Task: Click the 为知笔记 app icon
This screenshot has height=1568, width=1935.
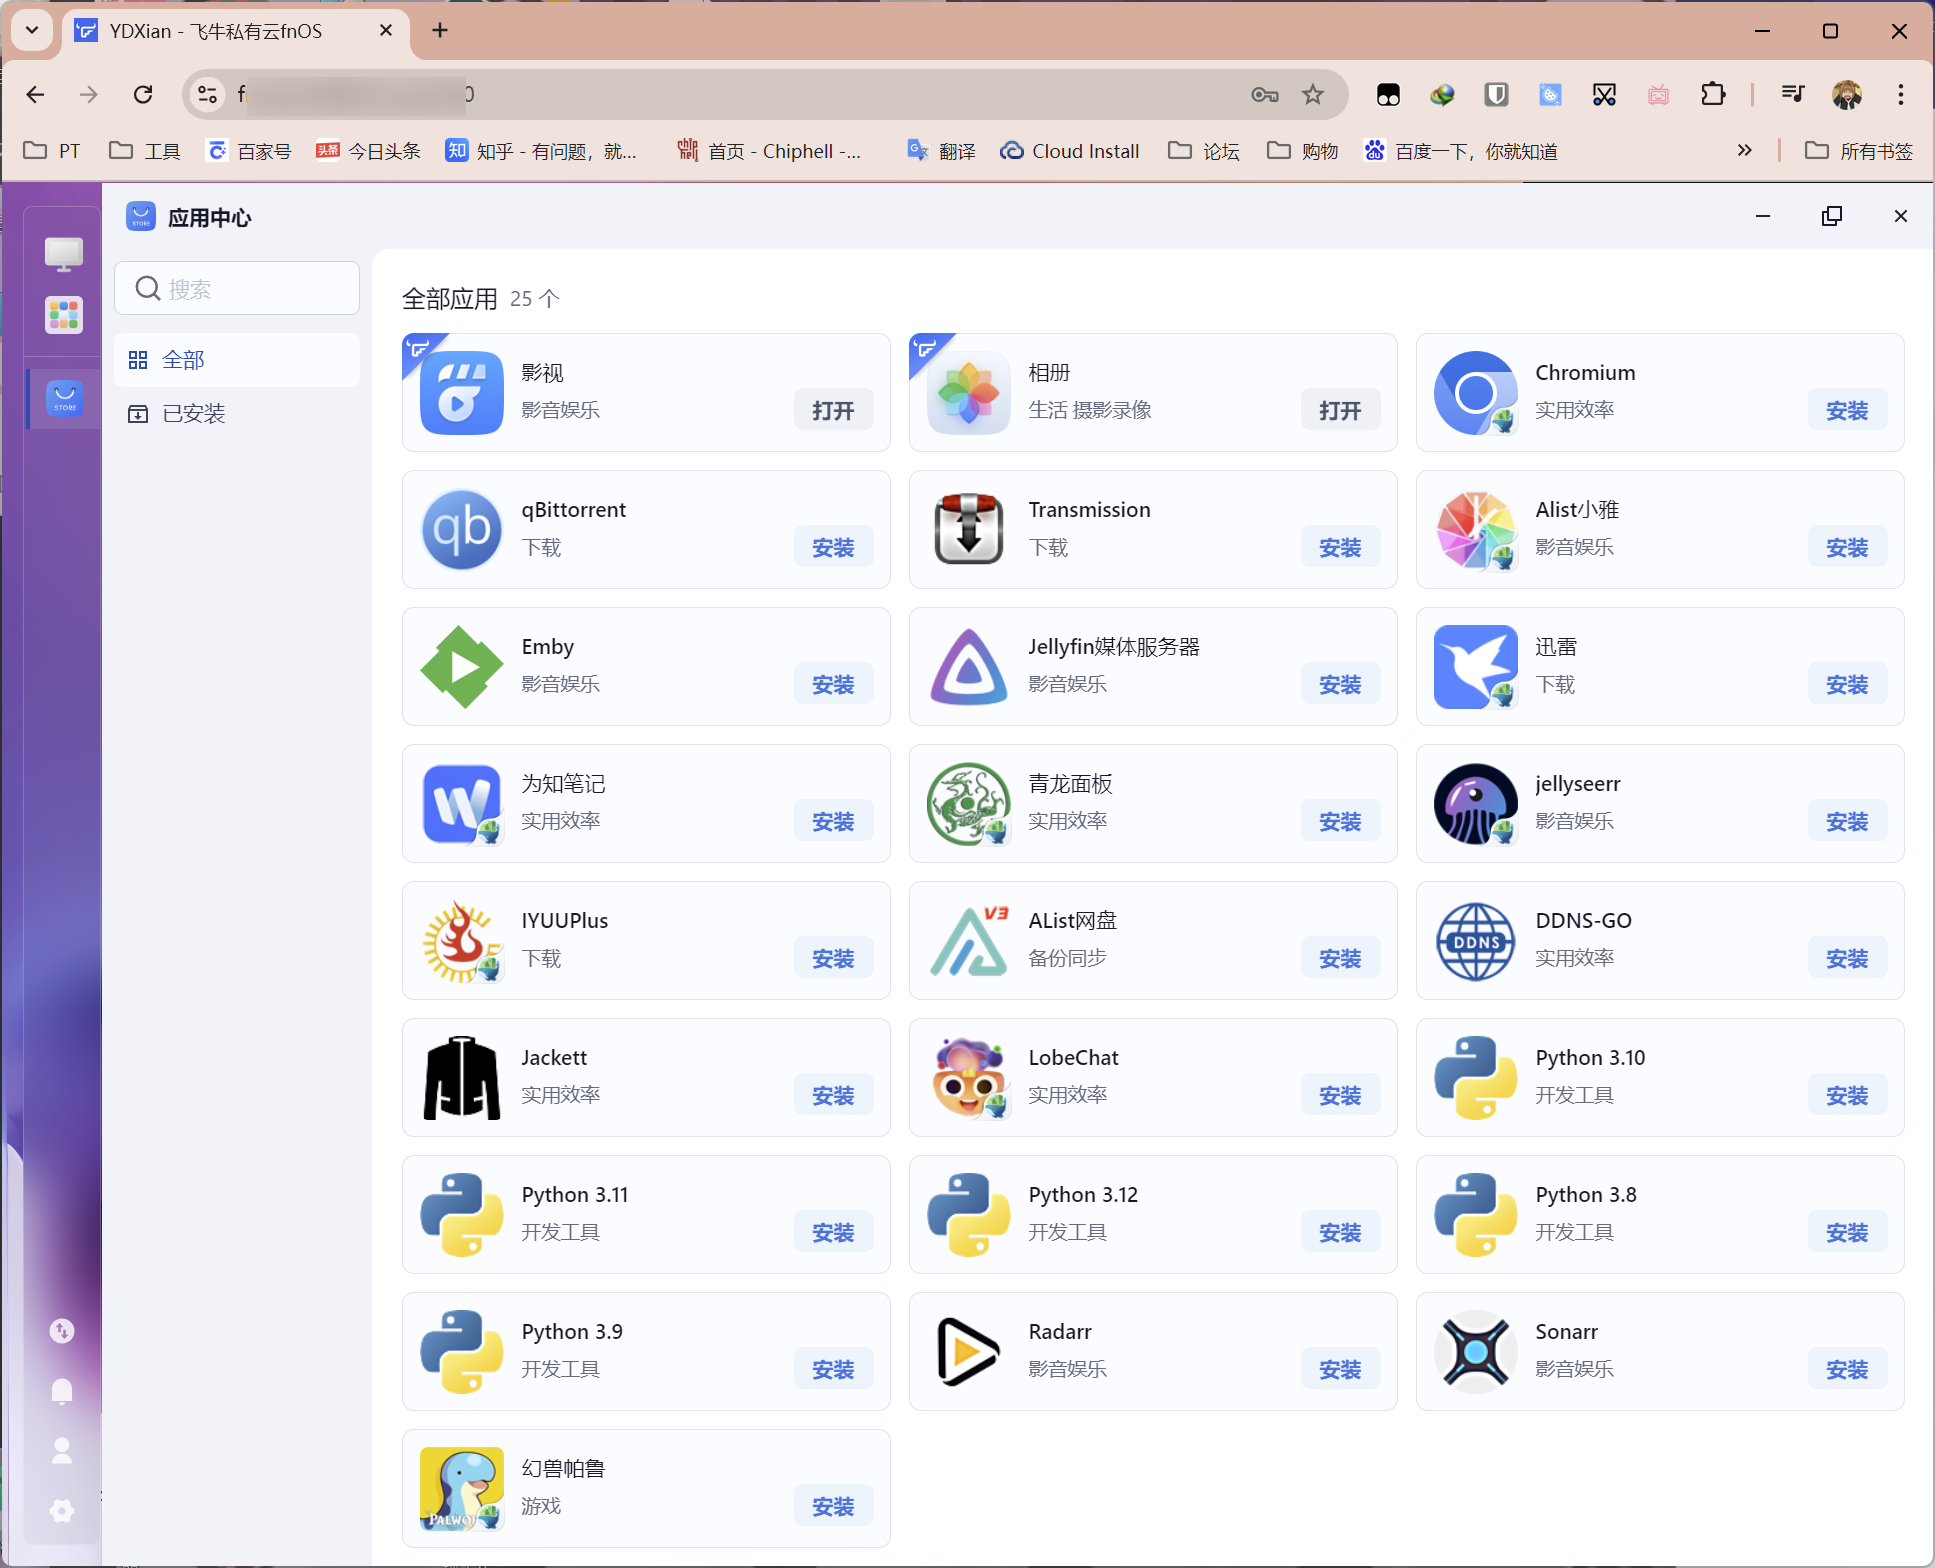Action: click(461, 804)
